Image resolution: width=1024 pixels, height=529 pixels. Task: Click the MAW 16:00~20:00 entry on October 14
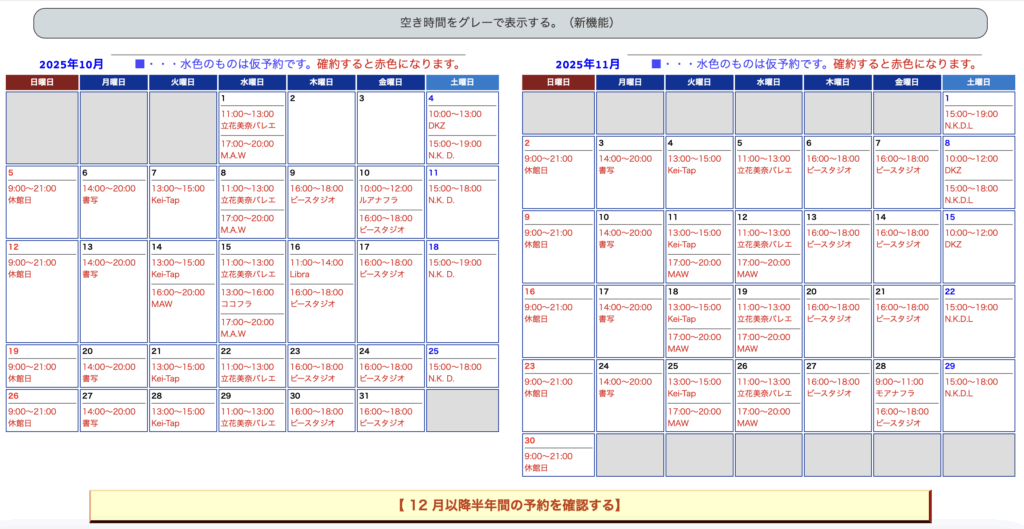point(162,304)
